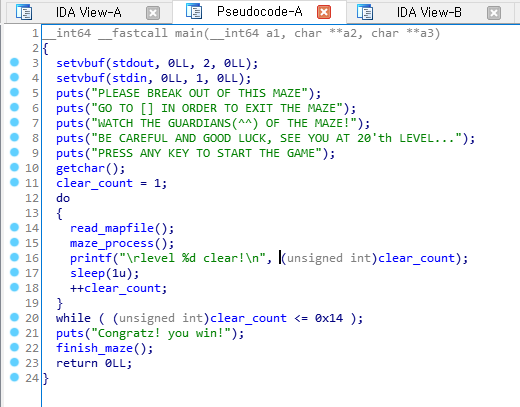
Task: Select the Pseudocode-A tab
Action: click(259, 12)
